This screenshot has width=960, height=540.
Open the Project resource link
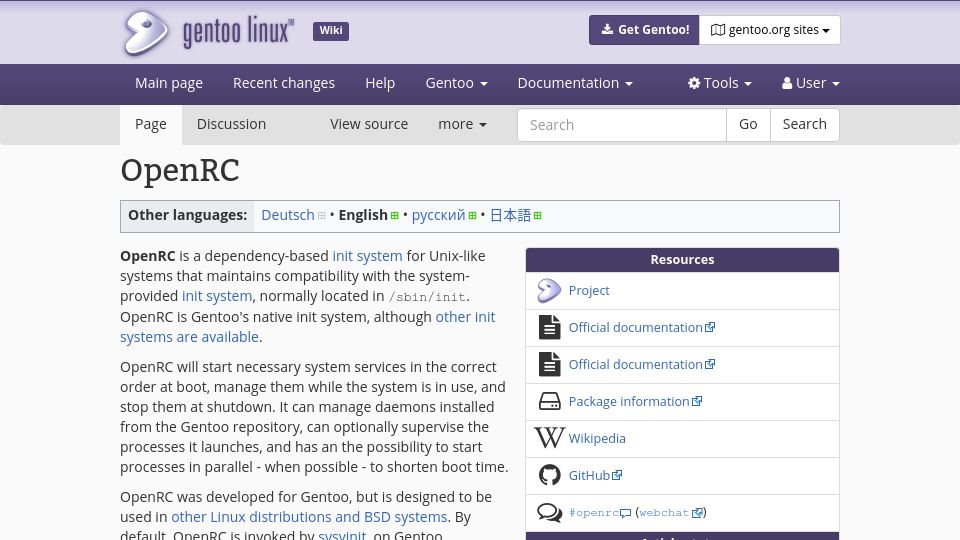tap(589, 291)
